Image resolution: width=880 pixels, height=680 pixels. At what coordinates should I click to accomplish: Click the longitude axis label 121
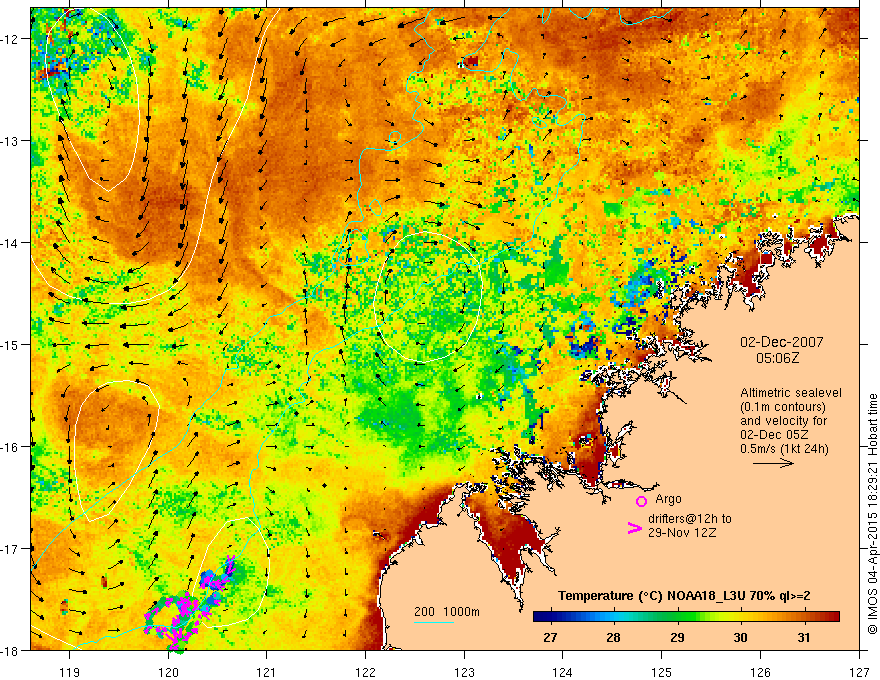[x=267, y=672]
